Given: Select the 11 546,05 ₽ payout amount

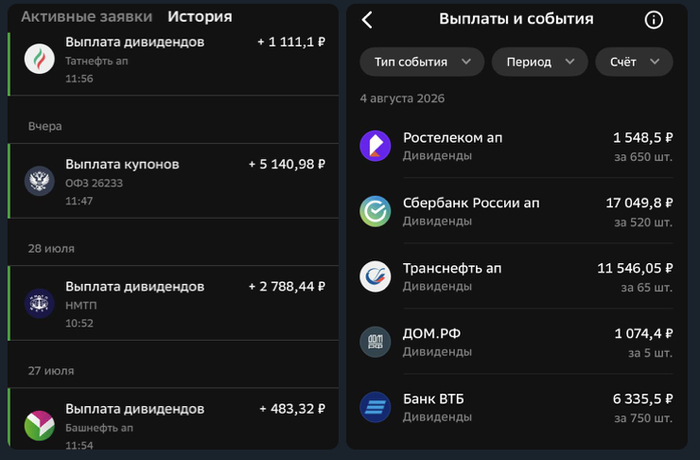Looking at the screenshot, I should (x=635, y=268).
